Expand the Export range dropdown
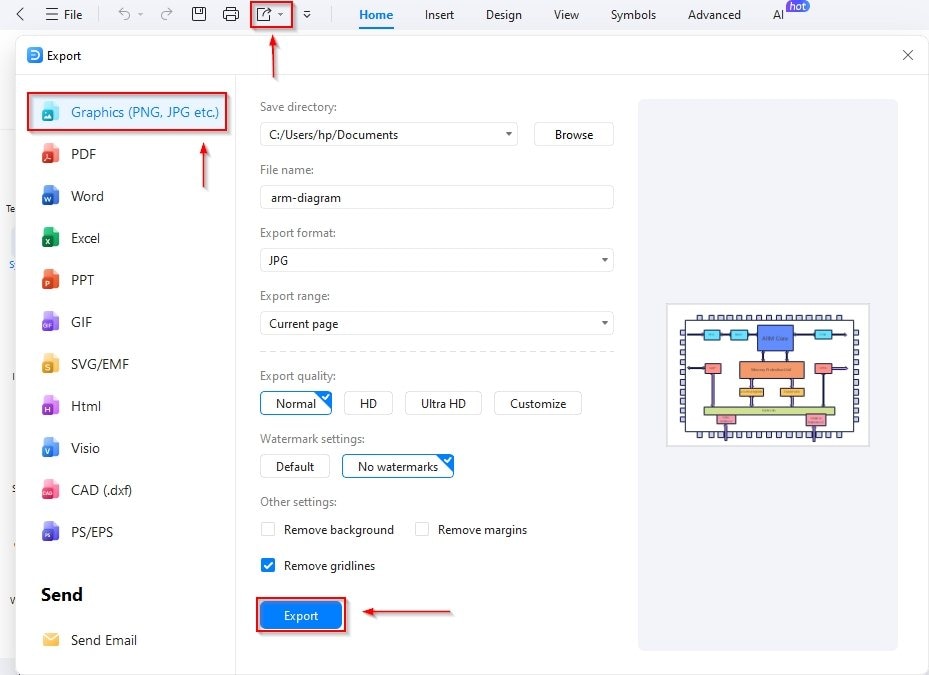 tap(604, 323)
